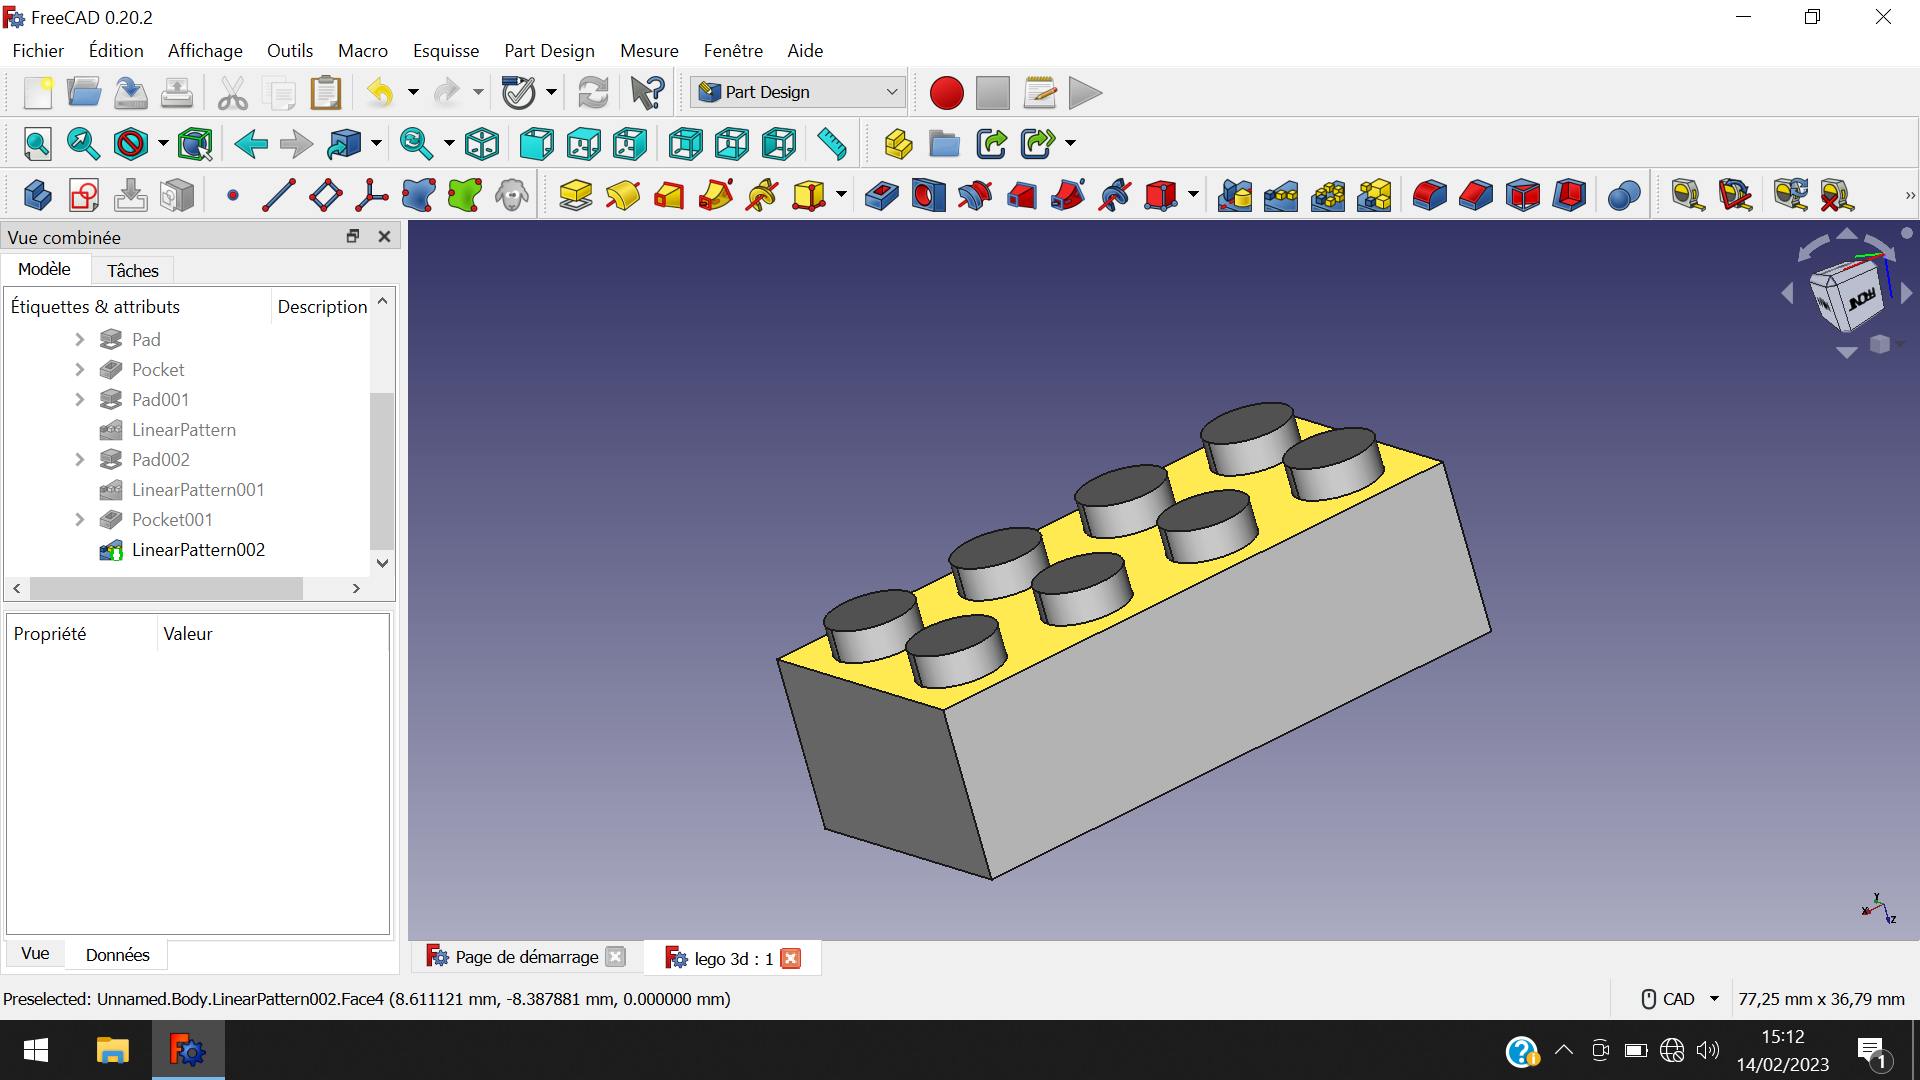
Task: Select LinearPattern002 in the tree
Action: (198, 550)
